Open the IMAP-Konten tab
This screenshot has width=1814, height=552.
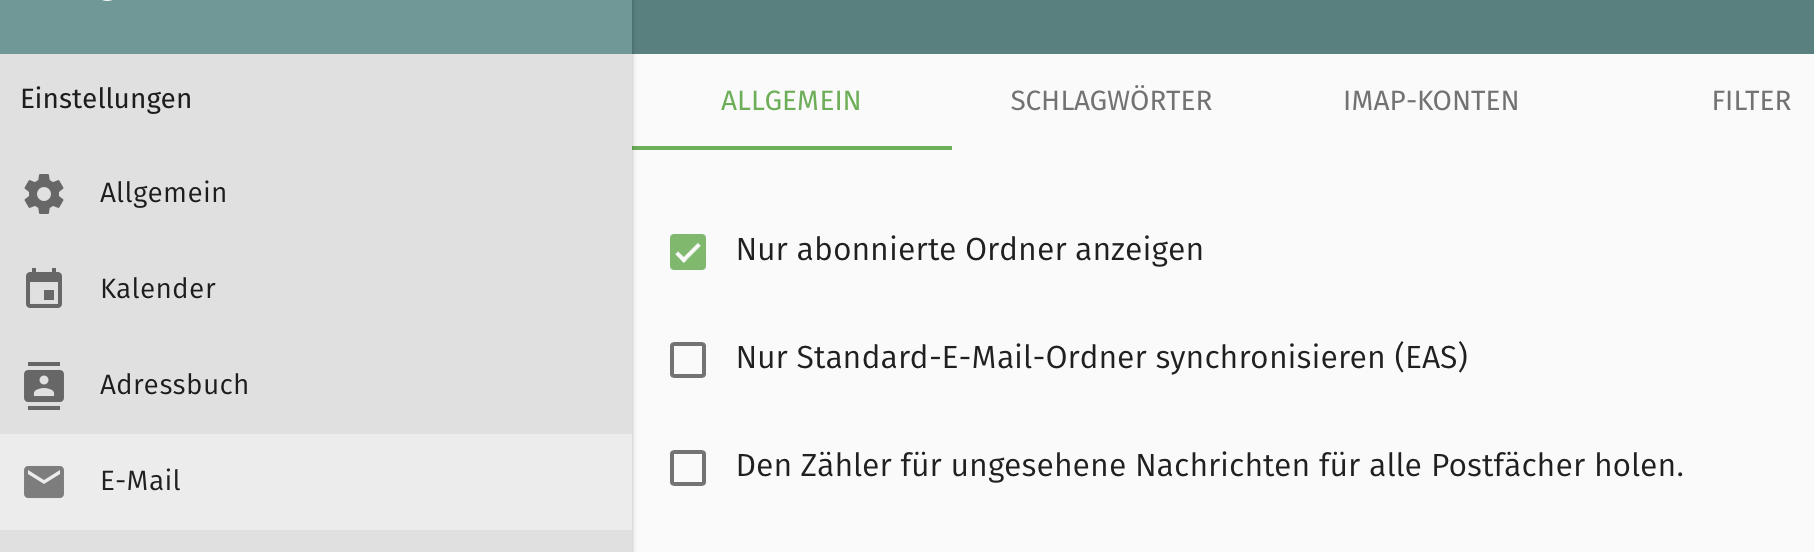pyautogui.click(x=1431, y=101)
